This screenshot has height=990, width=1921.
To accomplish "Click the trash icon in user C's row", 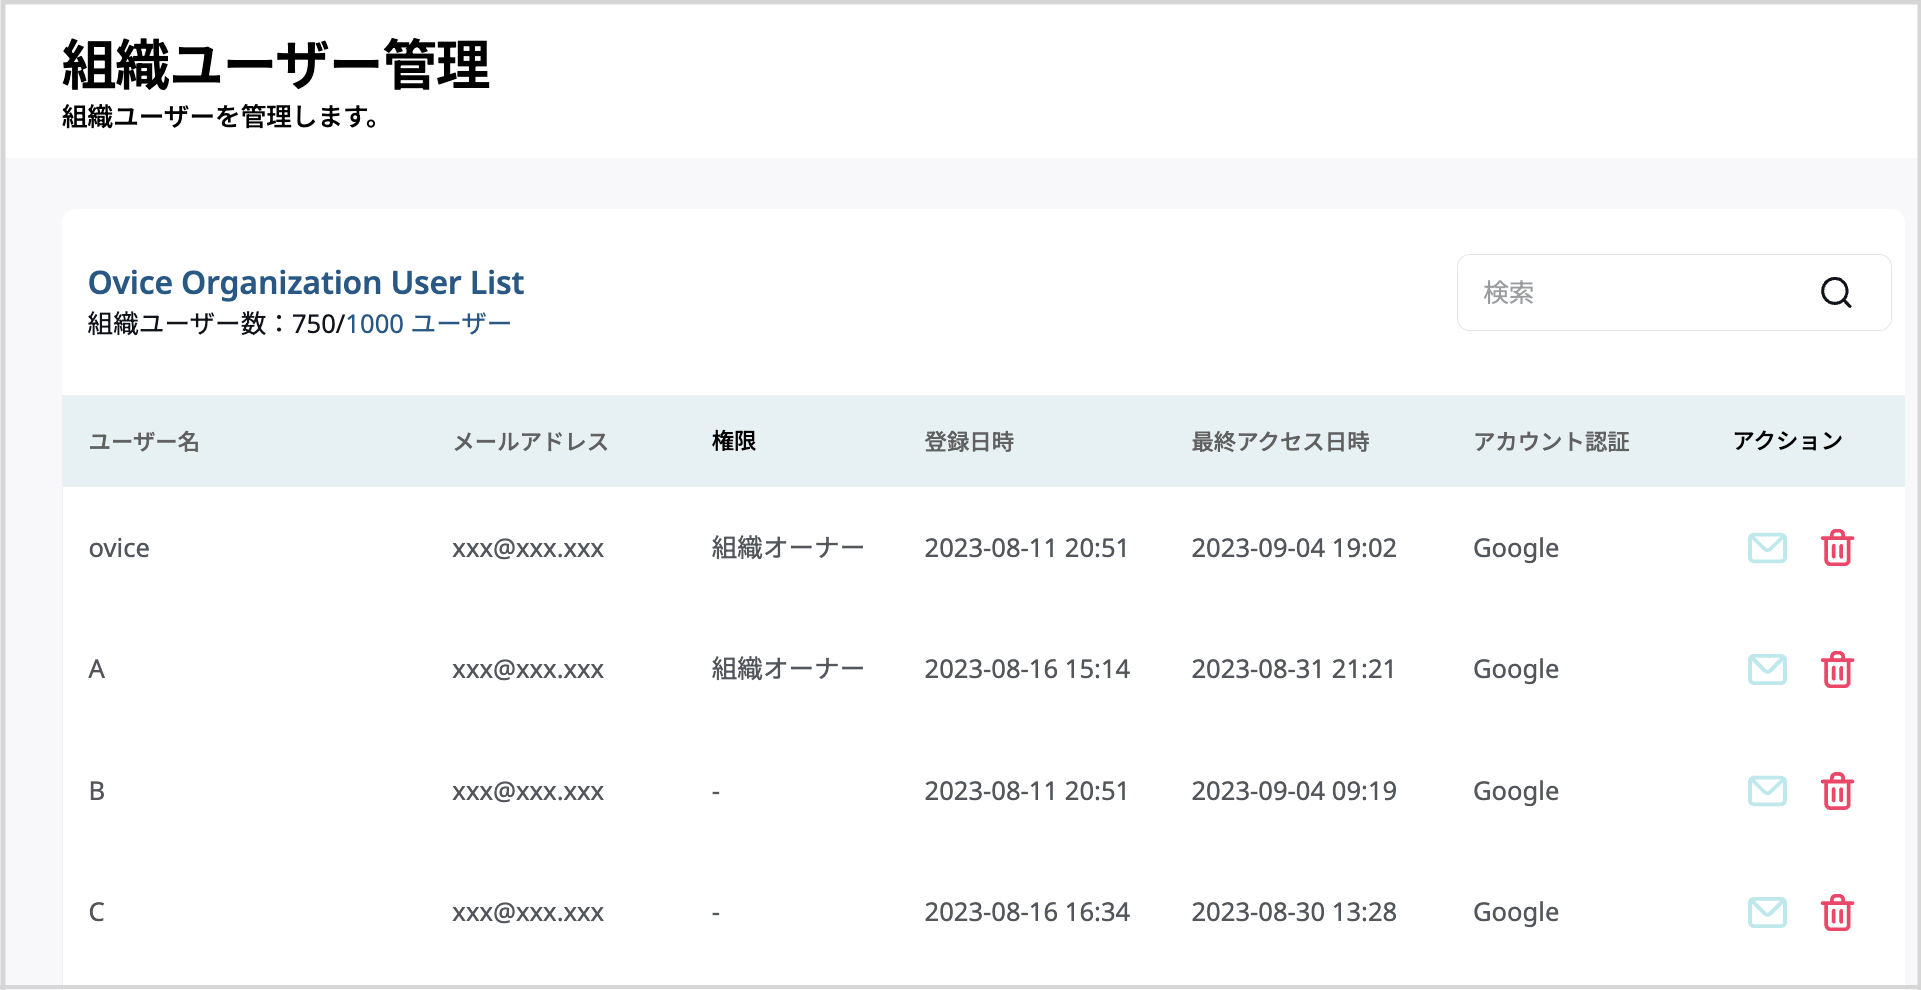I will click(x=1838, y=912).
